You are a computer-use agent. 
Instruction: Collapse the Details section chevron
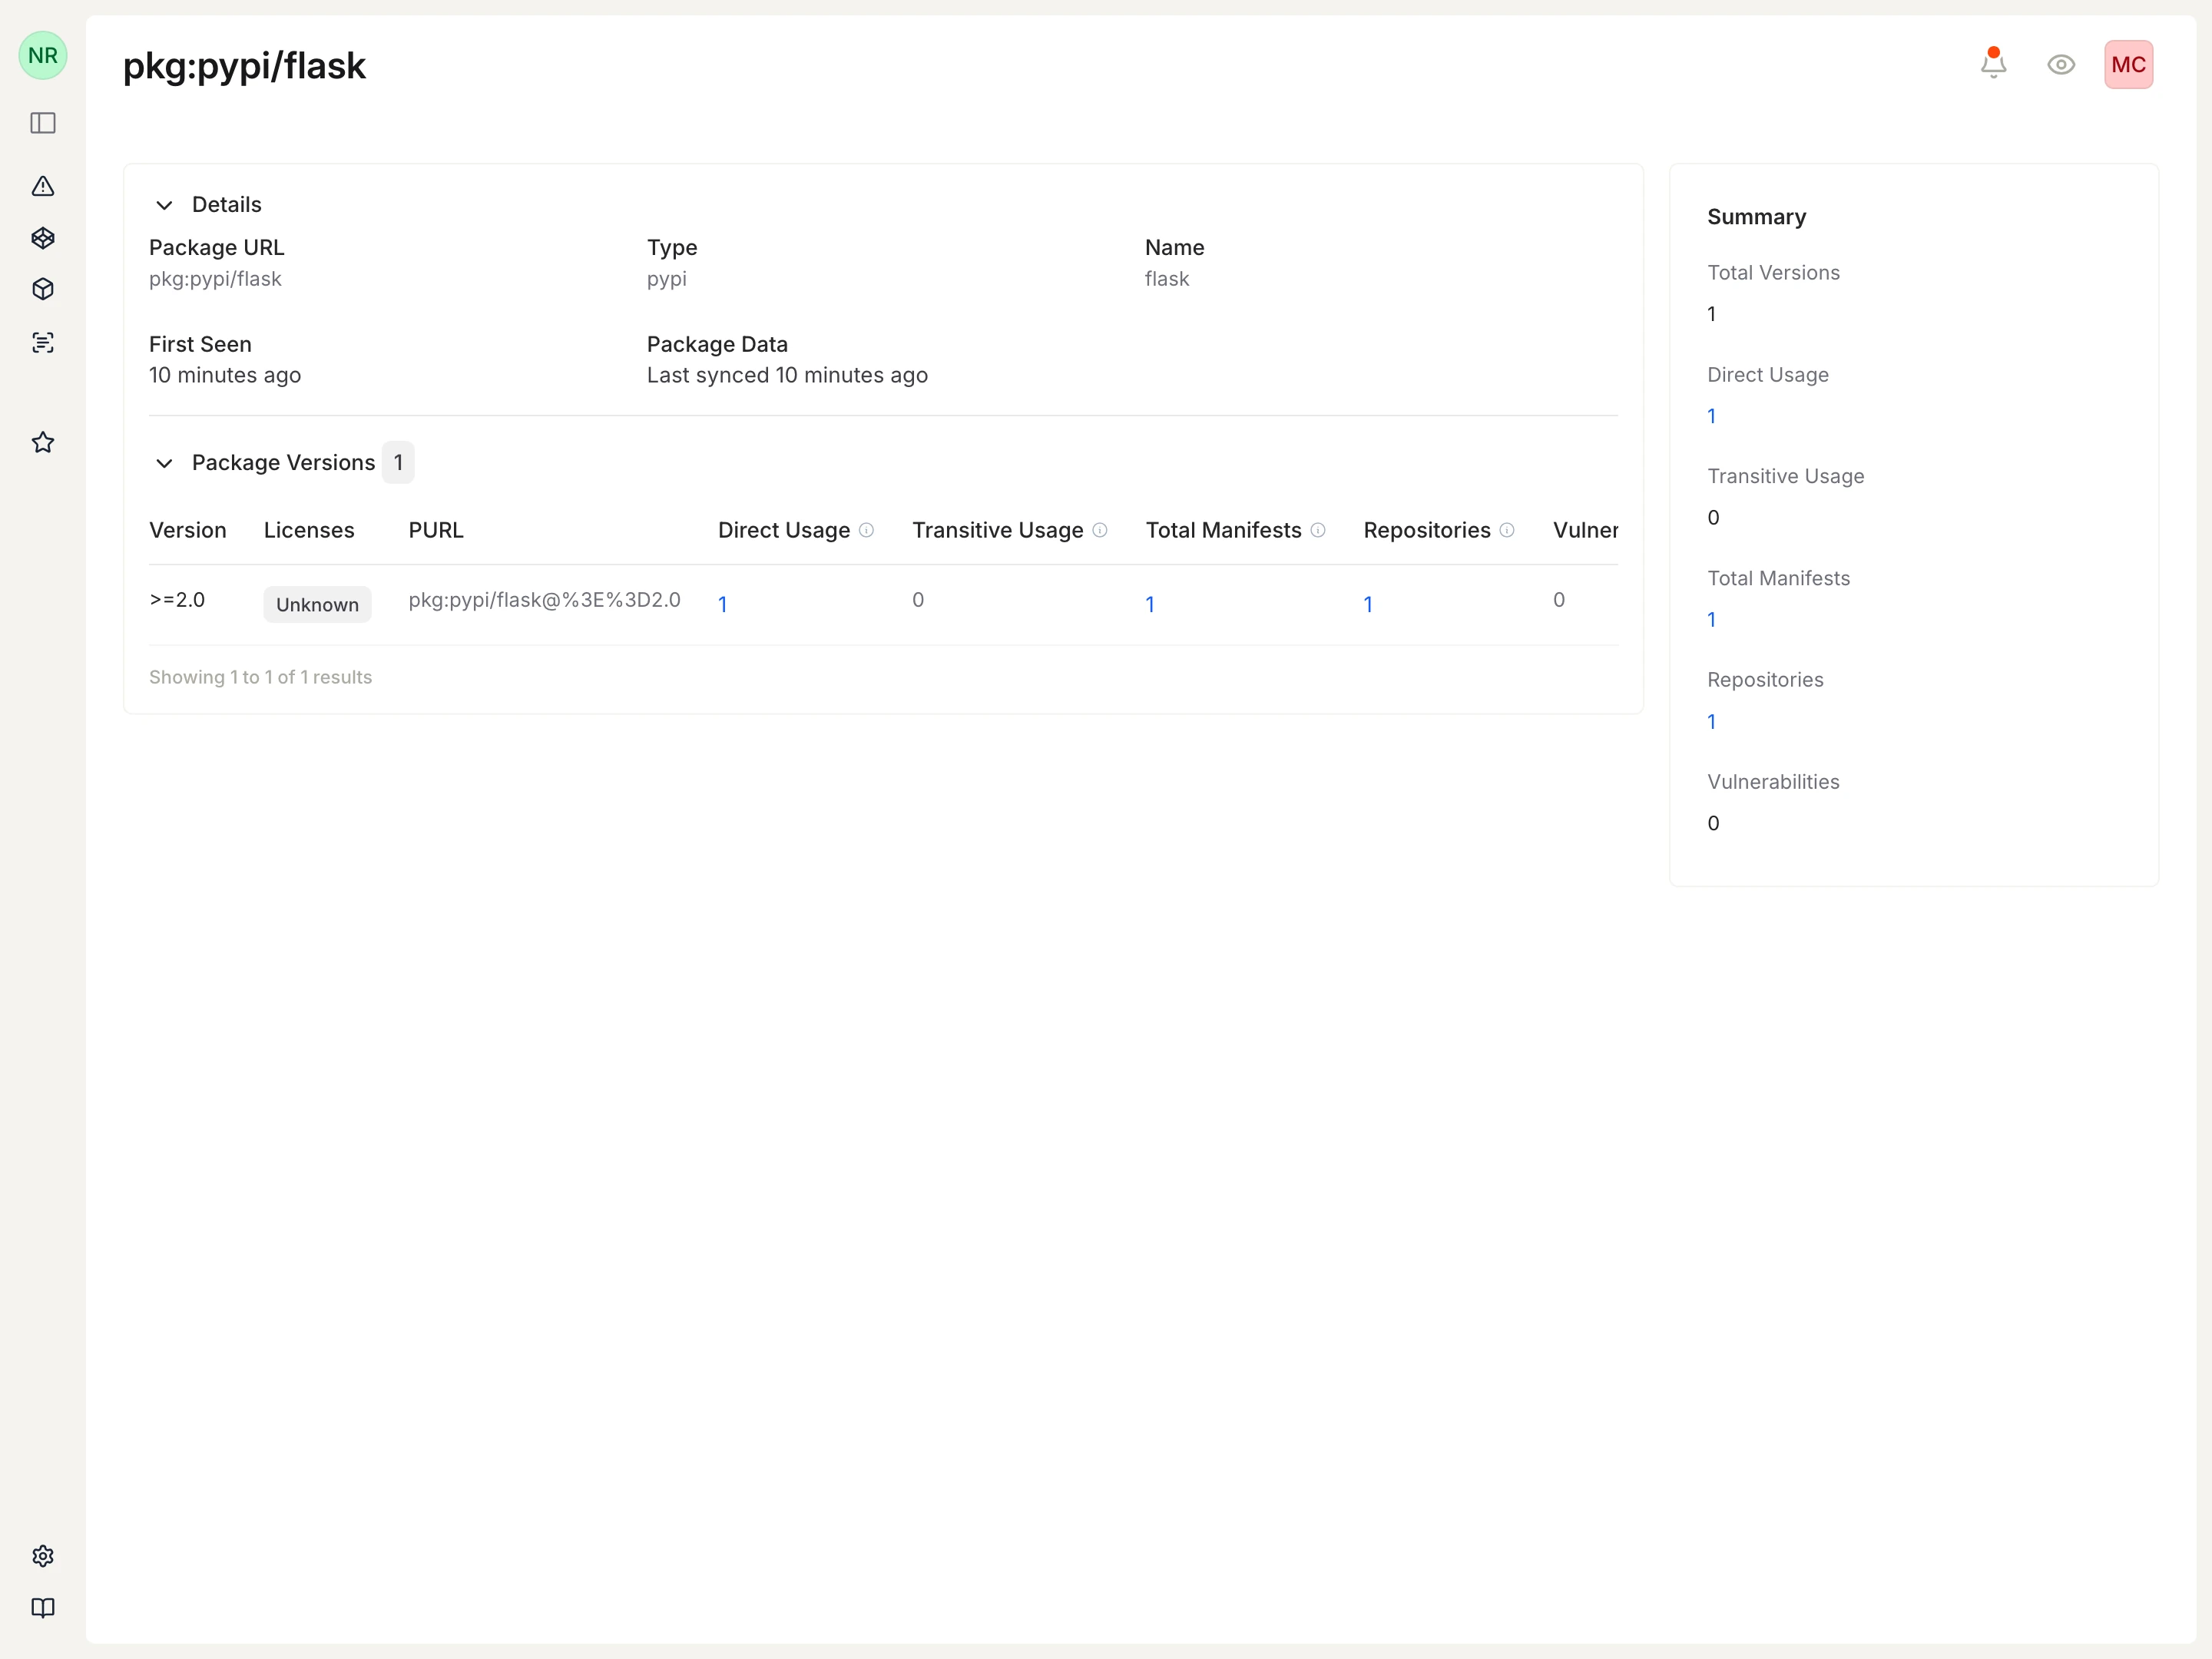tap(164, 205)
